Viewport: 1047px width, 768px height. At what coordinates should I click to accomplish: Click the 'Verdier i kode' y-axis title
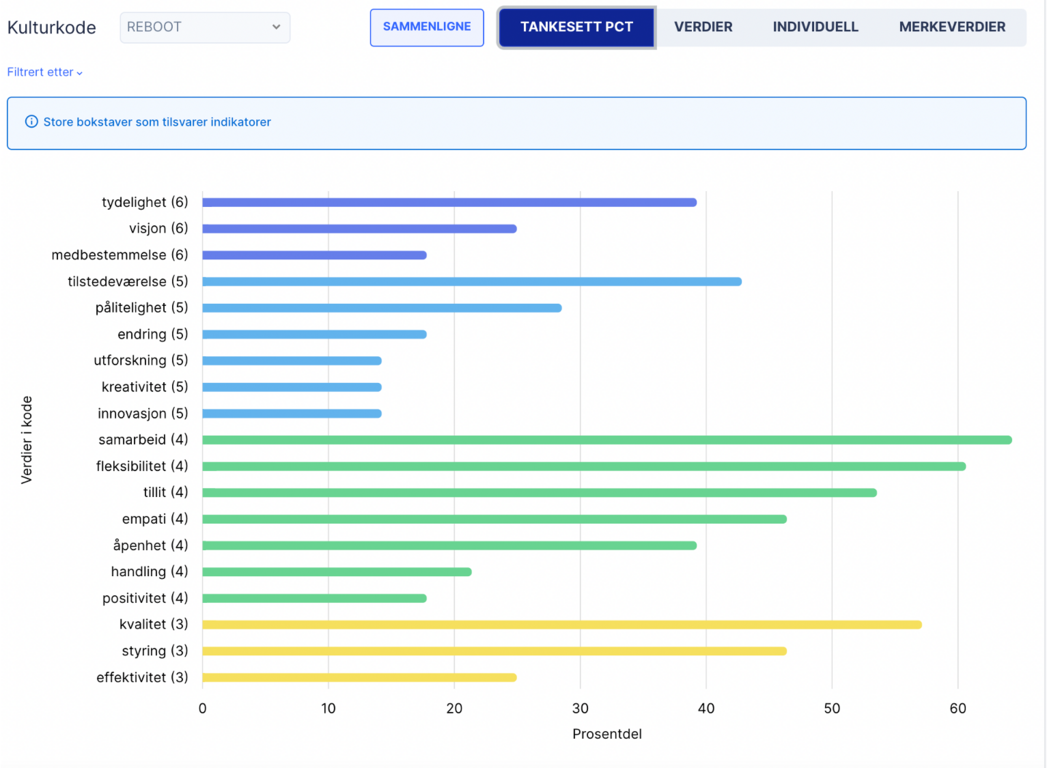pos(27,439)
